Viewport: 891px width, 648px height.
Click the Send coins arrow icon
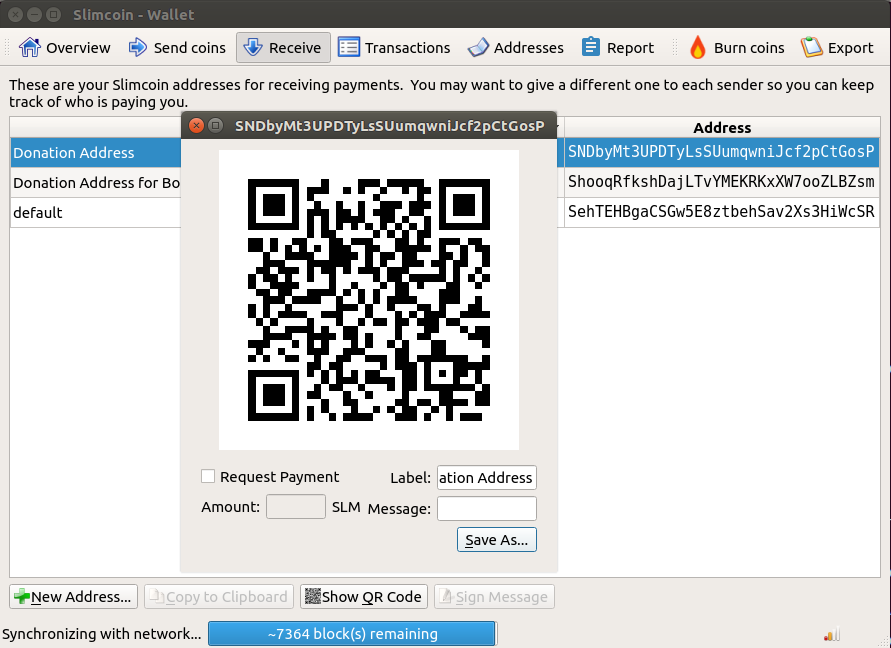pyautogui.click(x=138, y=47)
